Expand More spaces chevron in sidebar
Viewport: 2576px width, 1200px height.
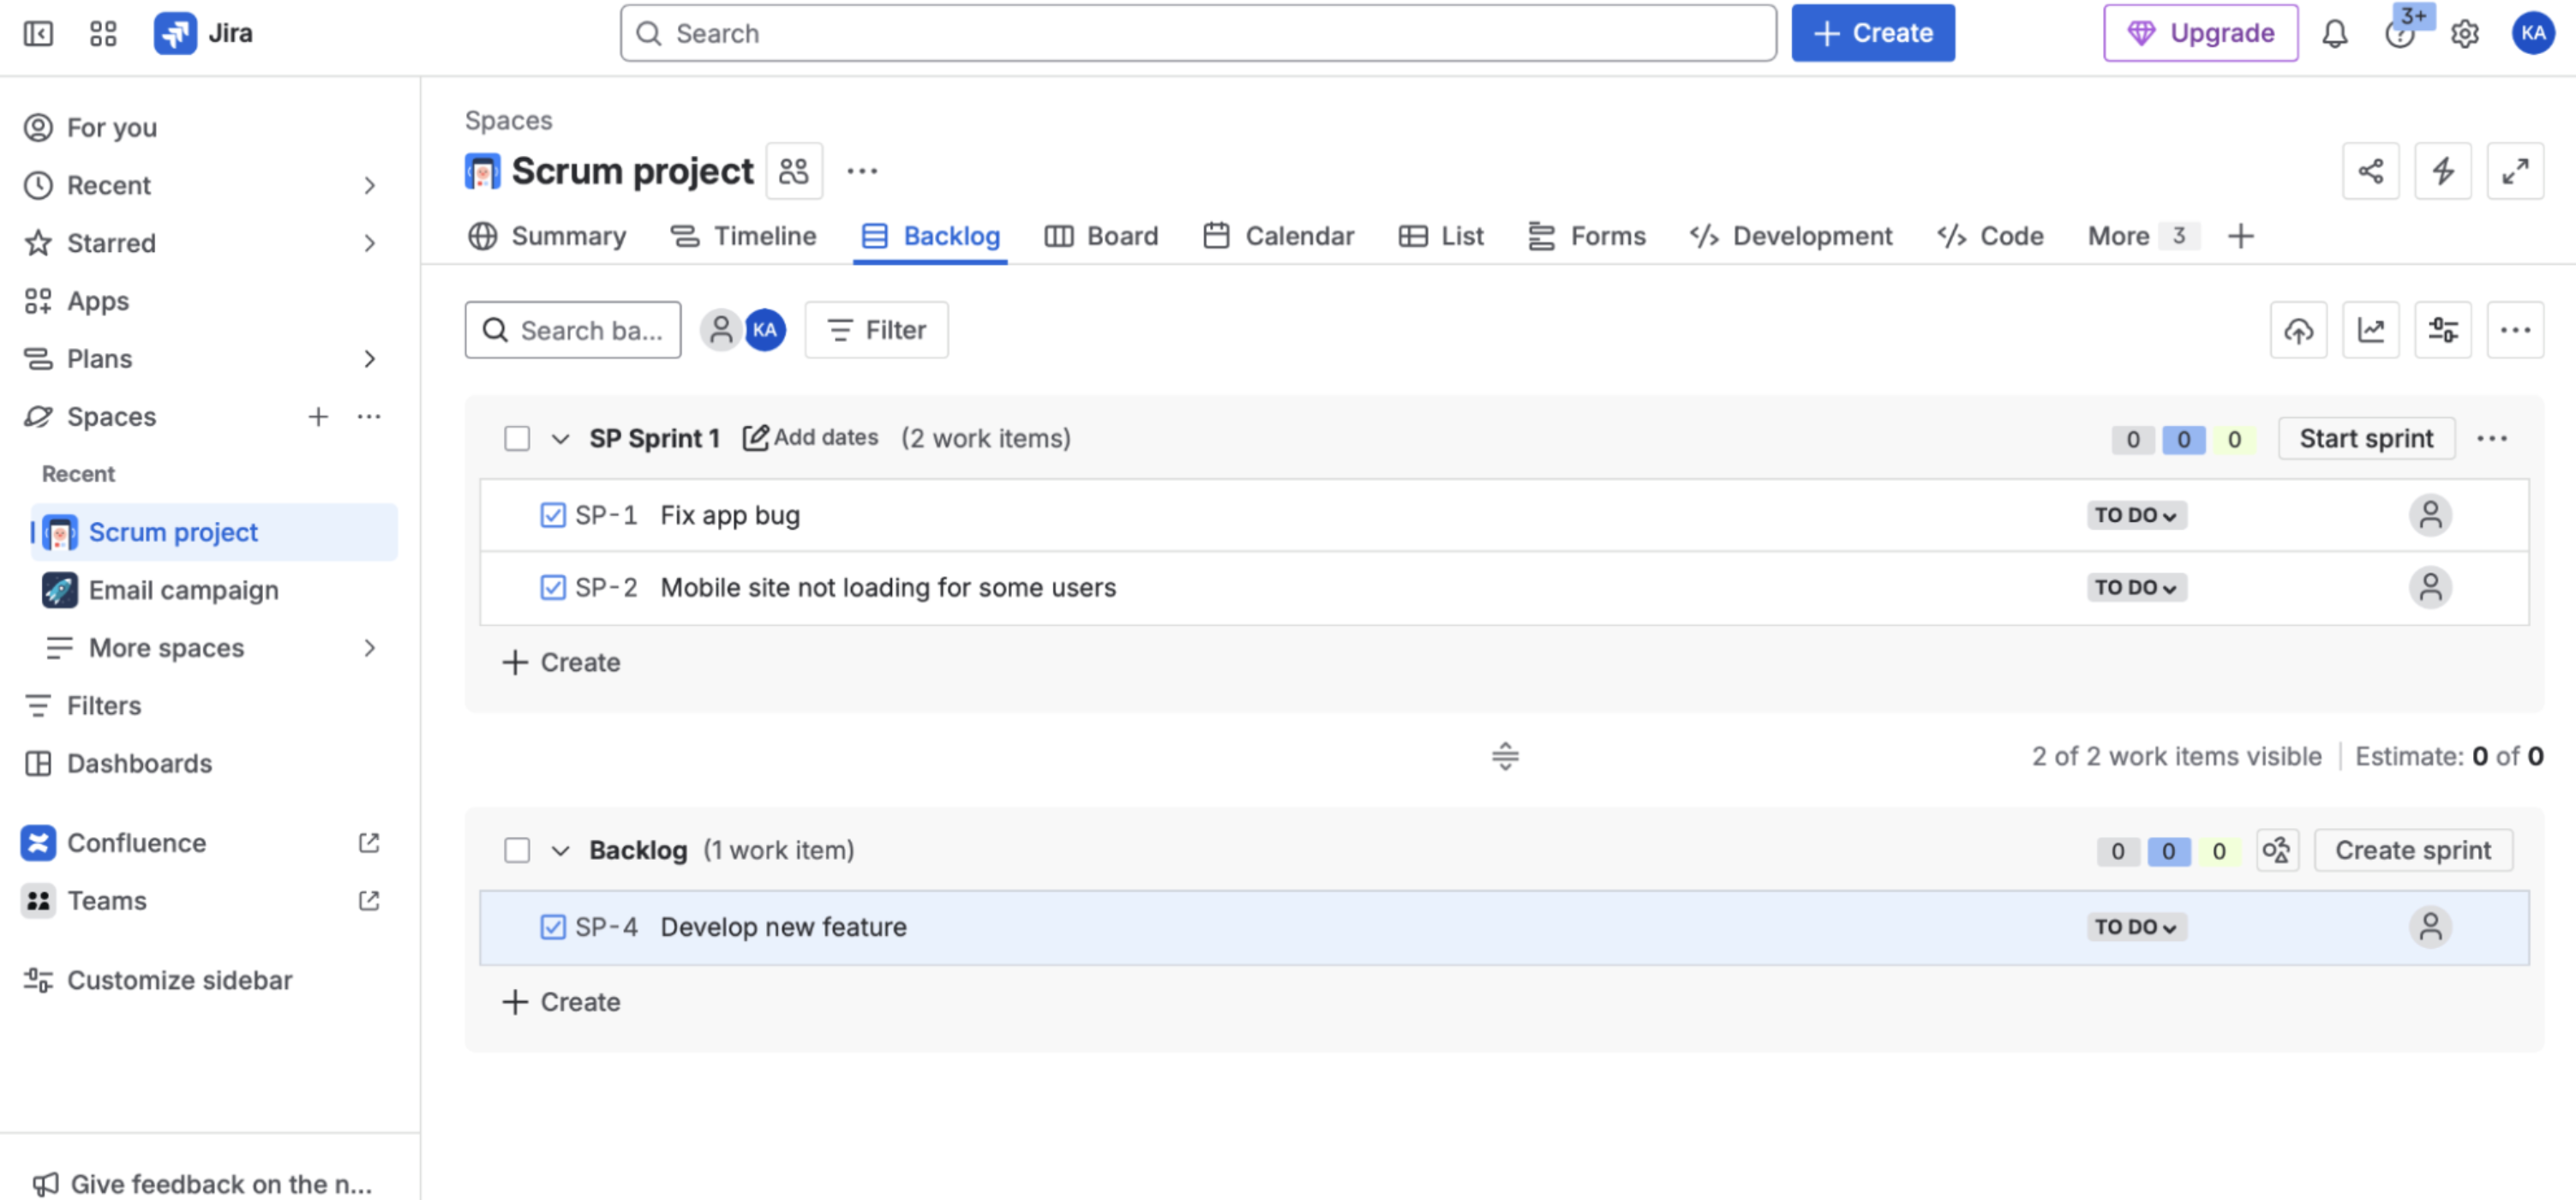pyautogui.click(x=369, y=649)
